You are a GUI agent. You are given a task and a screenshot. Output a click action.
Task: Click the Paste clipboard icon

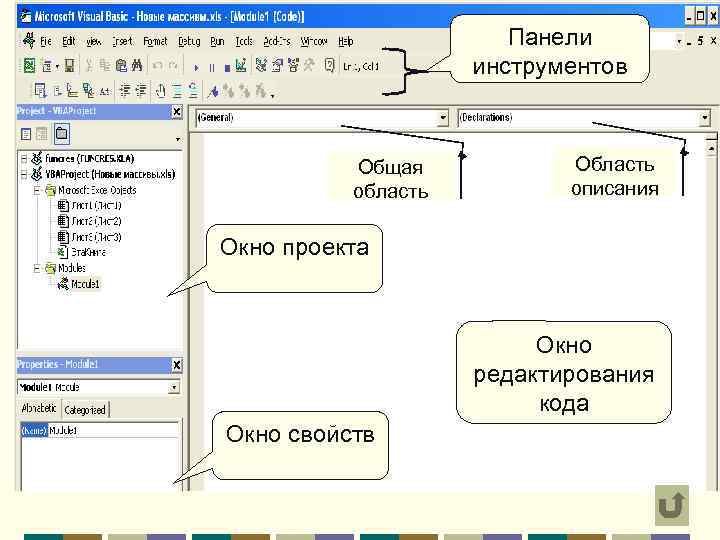click(121, 66)
